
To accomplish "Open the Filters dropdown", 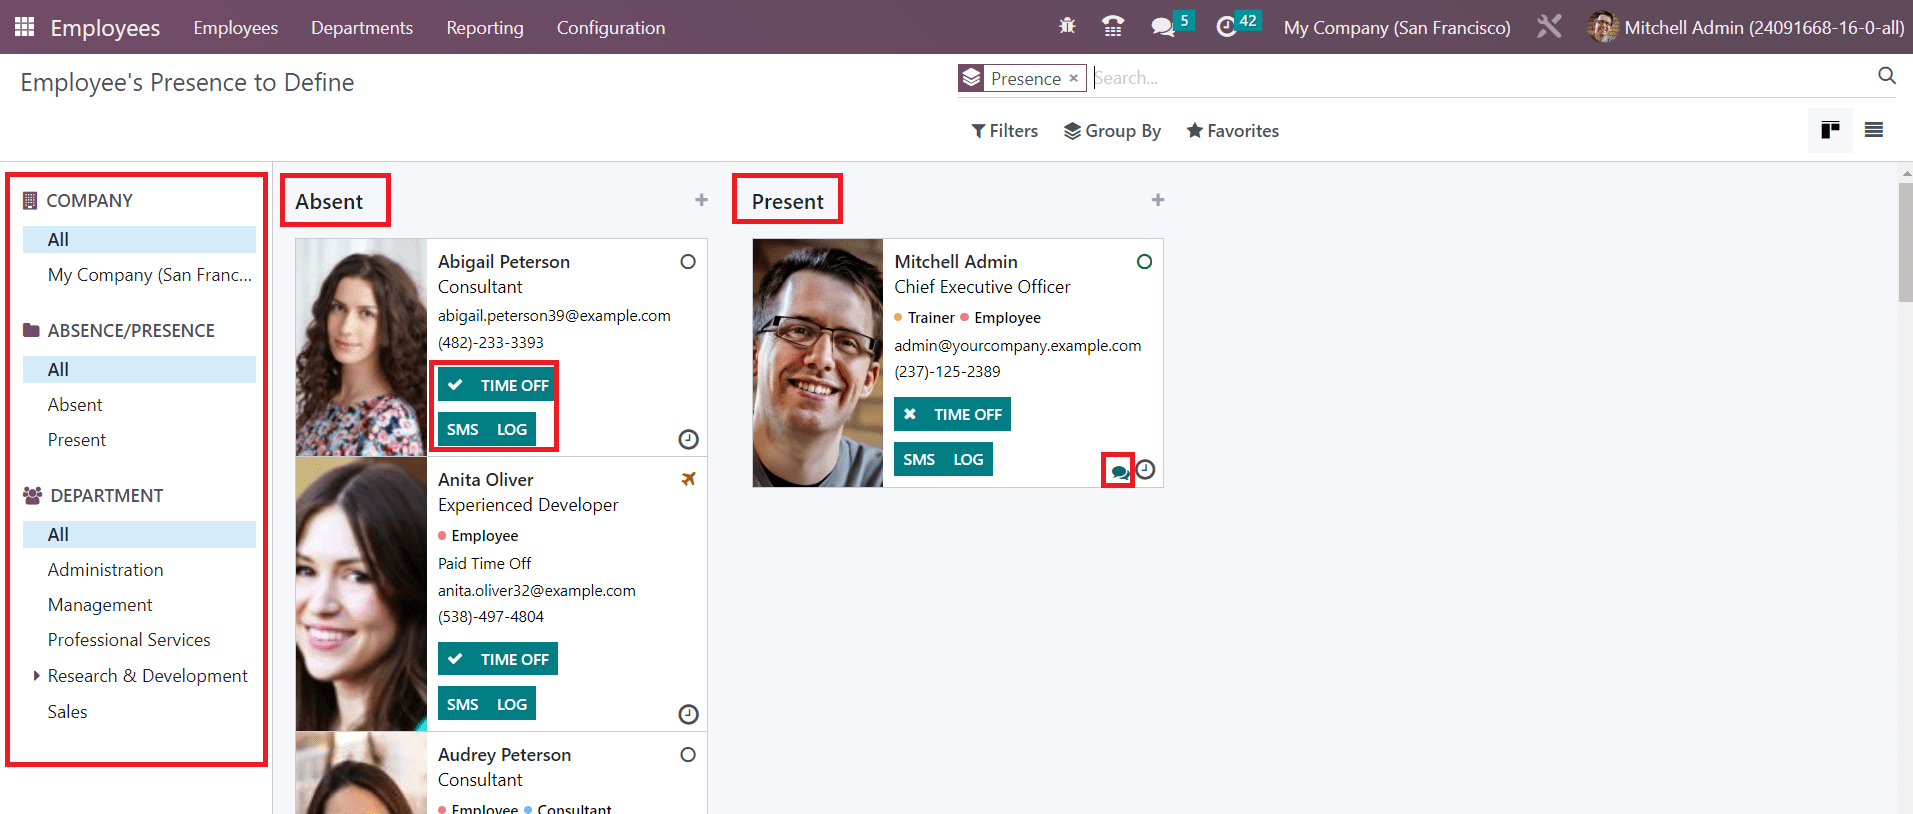I will pos(1004,131).
